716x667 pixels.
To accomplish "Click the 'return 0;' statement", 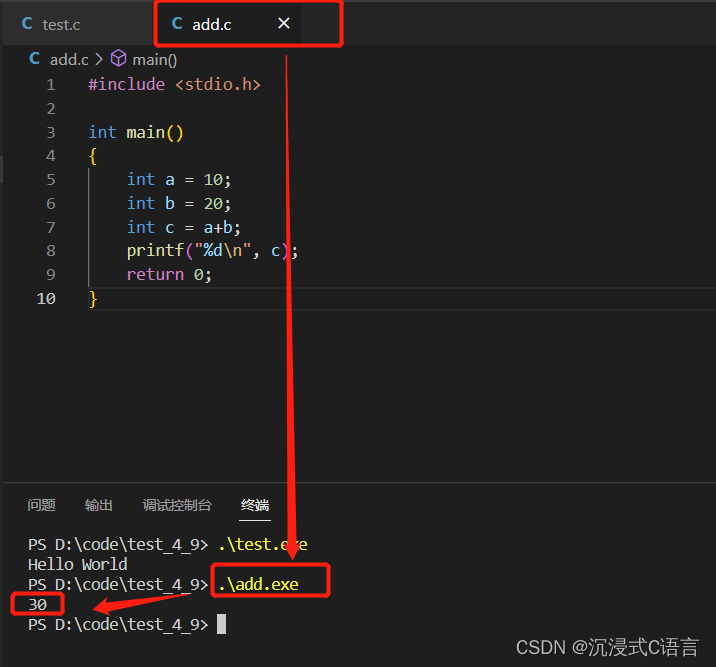I will click(x=169, y=274).
